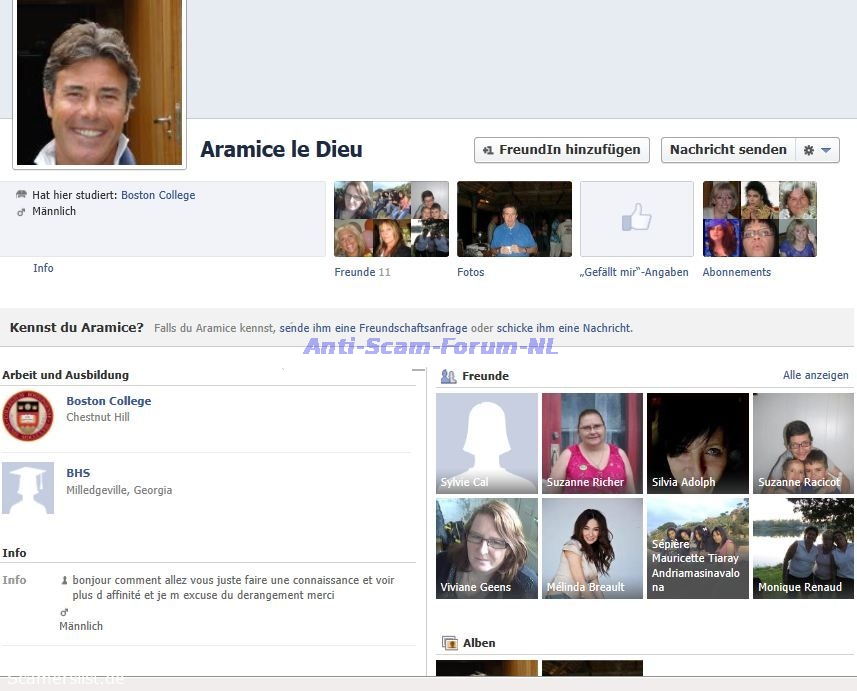Image resolution: width=857 pixels, height=691 pixels.
Task: Click the Alben section album icon
Action: 450,644
